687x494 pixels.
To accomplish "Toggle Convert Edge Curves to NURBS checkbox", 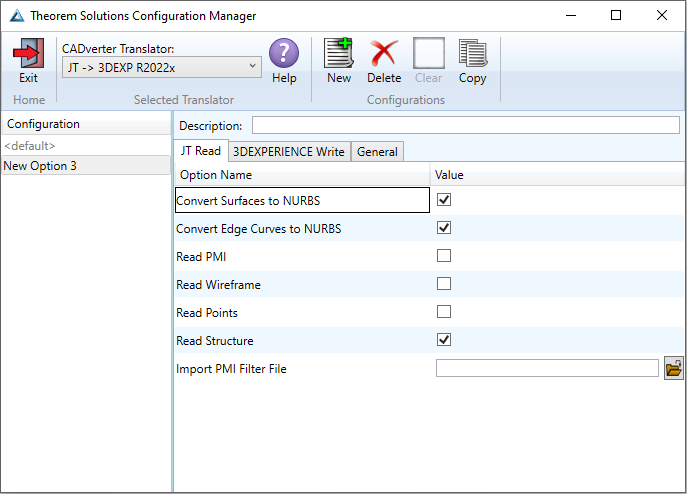I will [x=444, y=228].
